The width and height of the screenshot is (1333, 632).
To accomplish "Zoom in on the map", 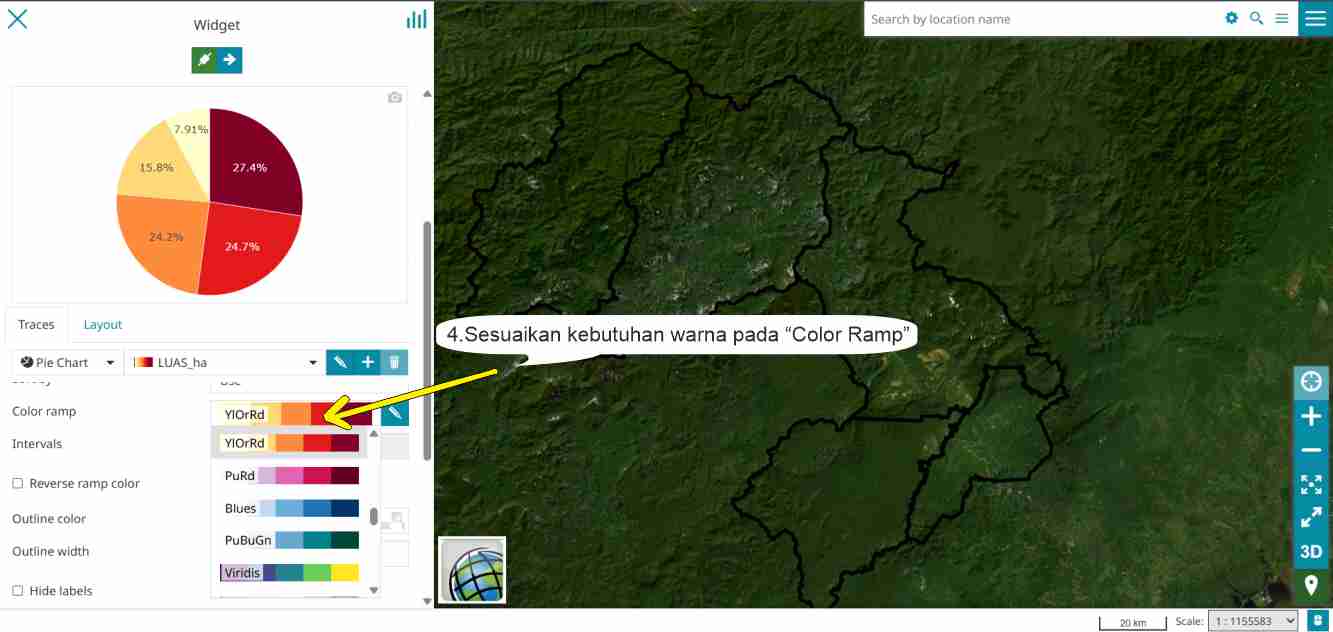I will (1310, 417).
